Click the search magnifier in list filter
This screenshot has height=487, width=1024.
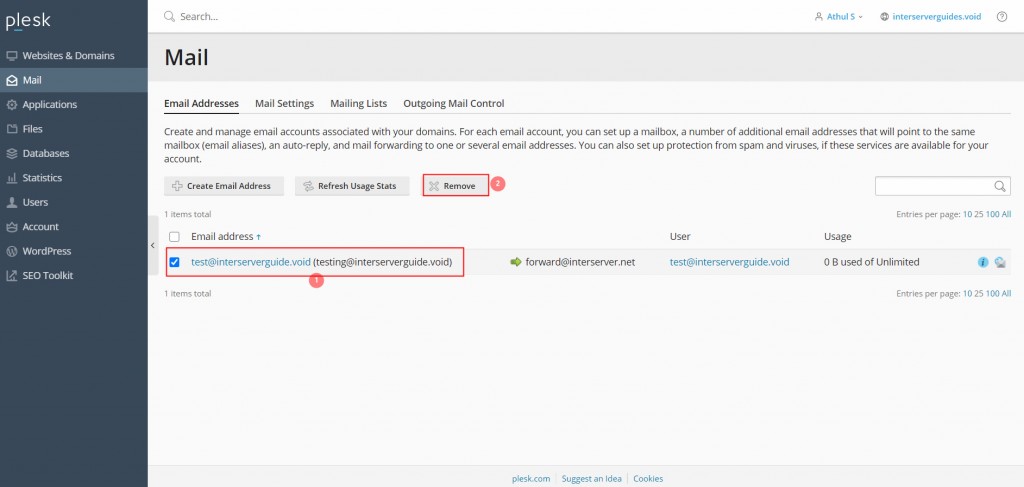pyautogui.click(x=1000, y=186)
